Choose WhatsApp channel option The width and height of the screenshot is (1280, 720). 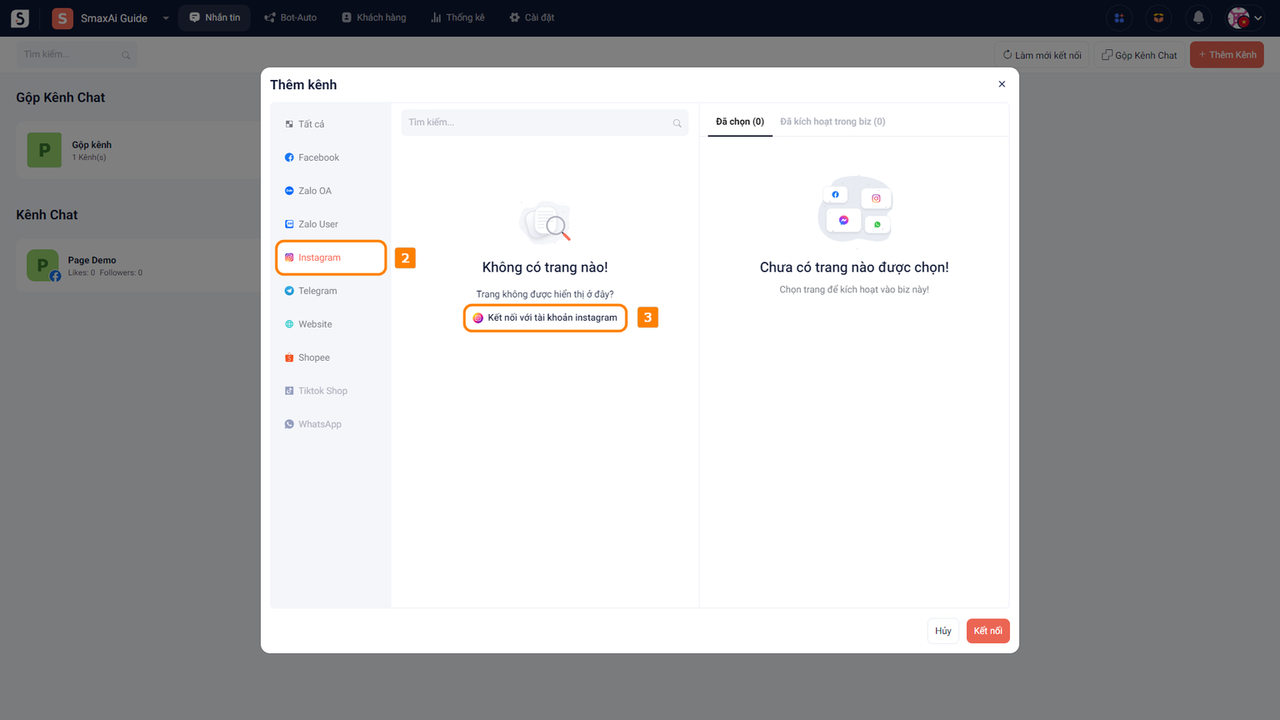[319, 424]
